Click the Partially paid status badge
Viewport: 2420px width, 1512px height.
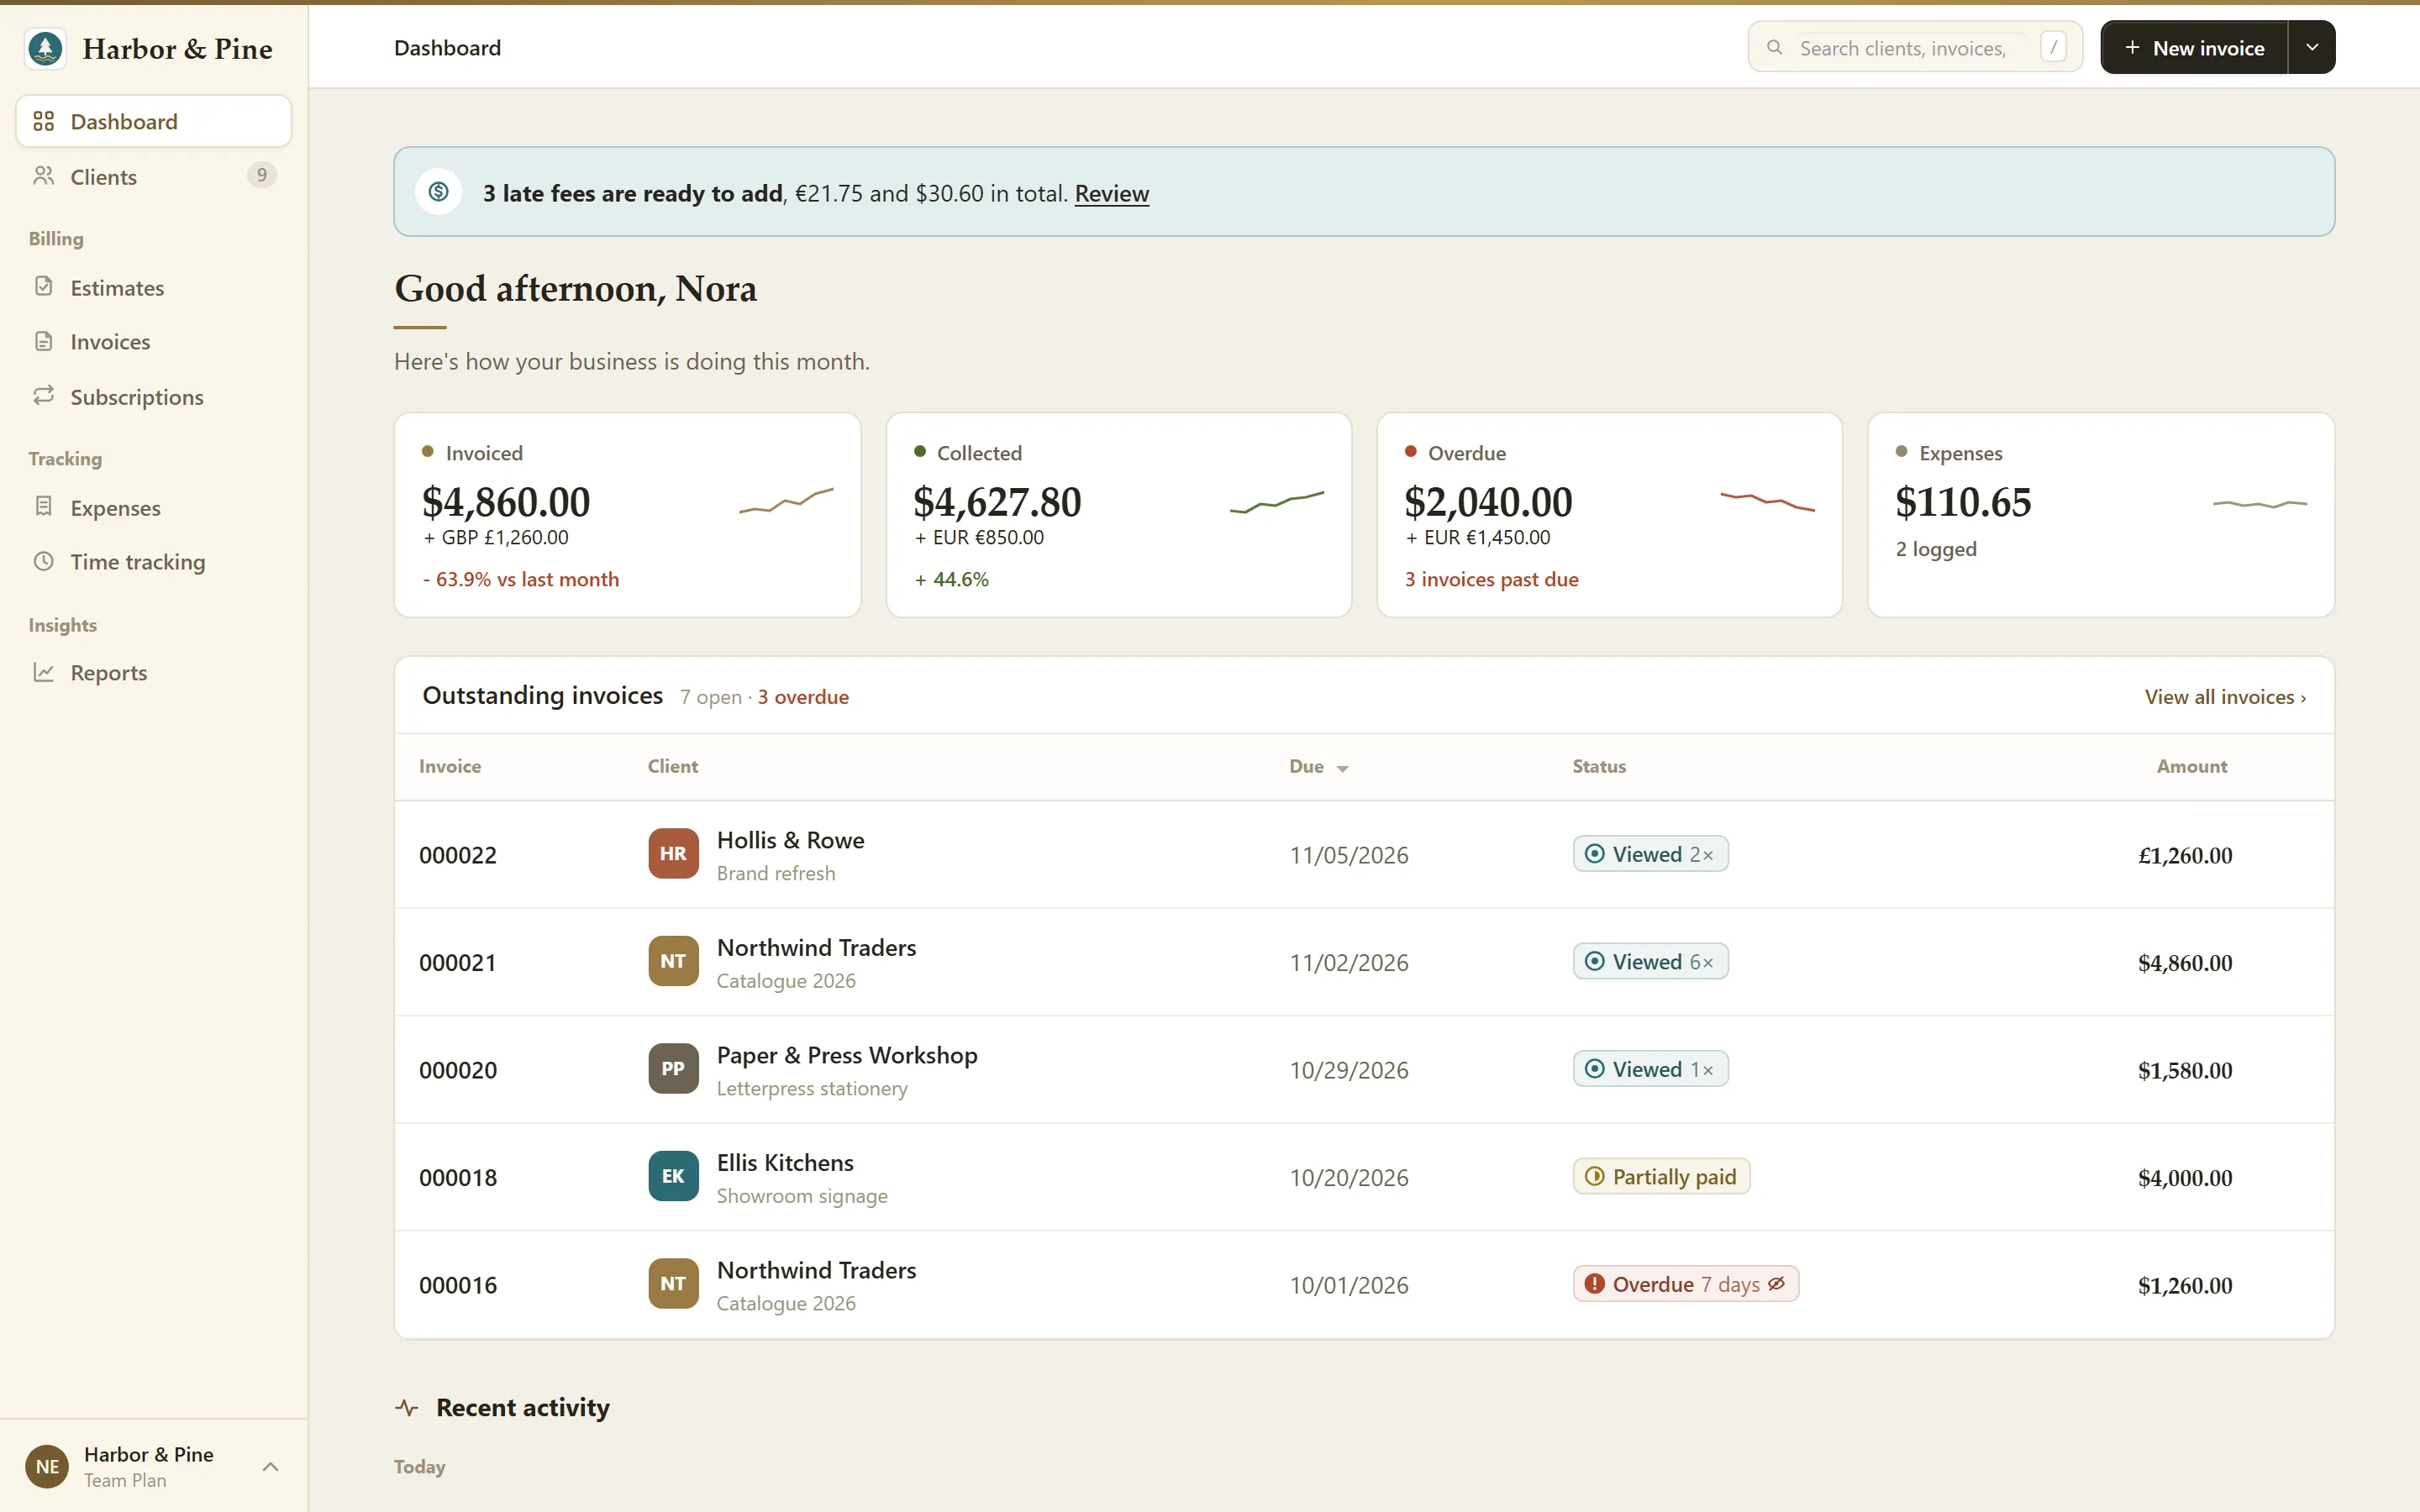click(1661, 1176)
